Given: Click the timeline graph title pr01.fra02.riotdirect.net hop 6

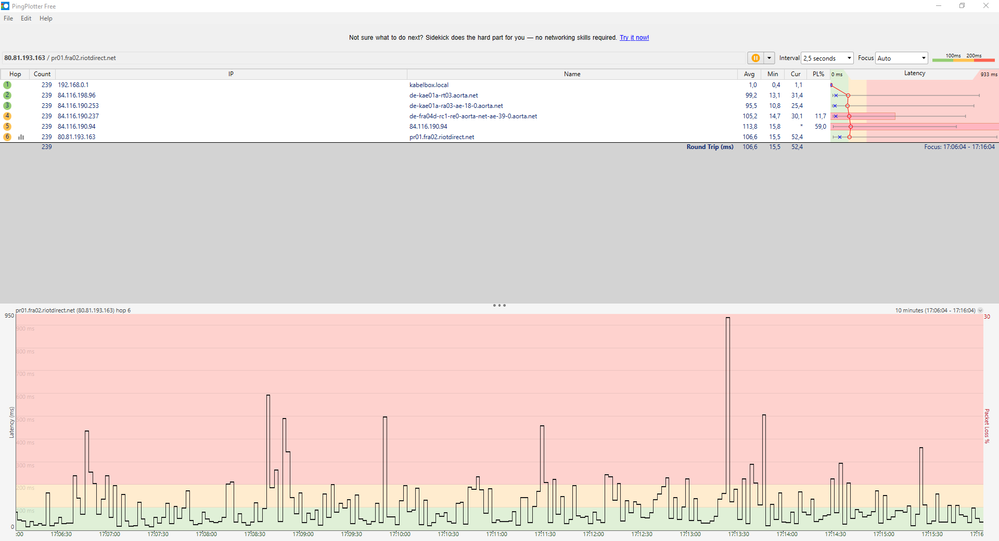Looking at the screenshot, I should point(73,310).
